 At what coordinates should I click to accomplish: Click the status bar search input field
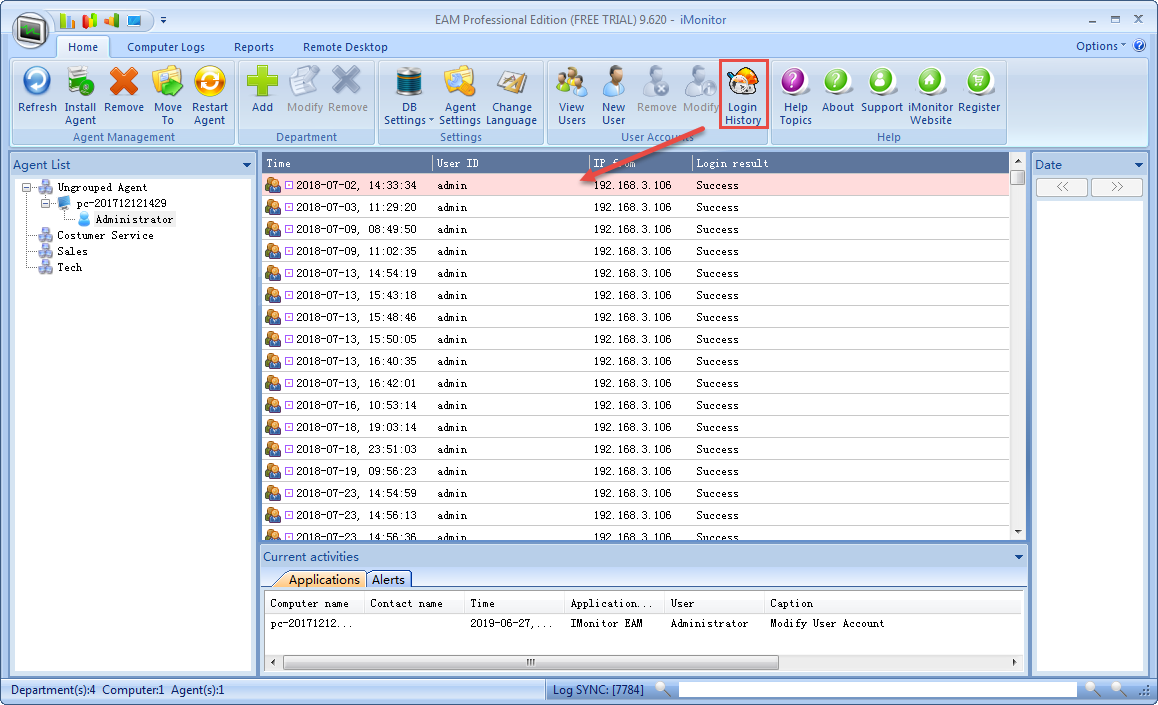877,689
